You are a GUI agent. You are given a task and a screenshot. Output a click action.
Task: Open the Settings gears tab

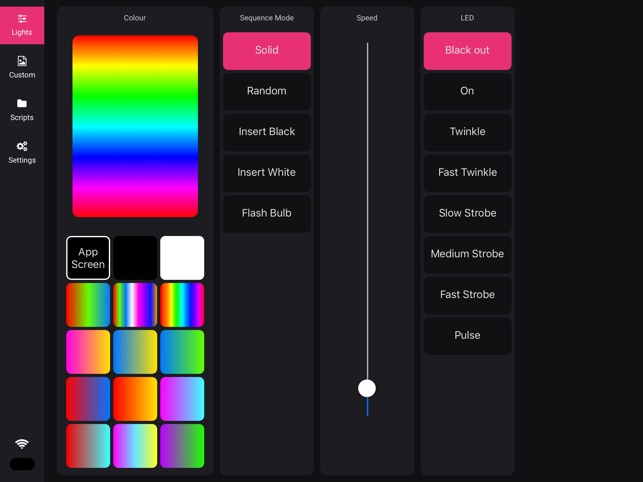[22, 153]
